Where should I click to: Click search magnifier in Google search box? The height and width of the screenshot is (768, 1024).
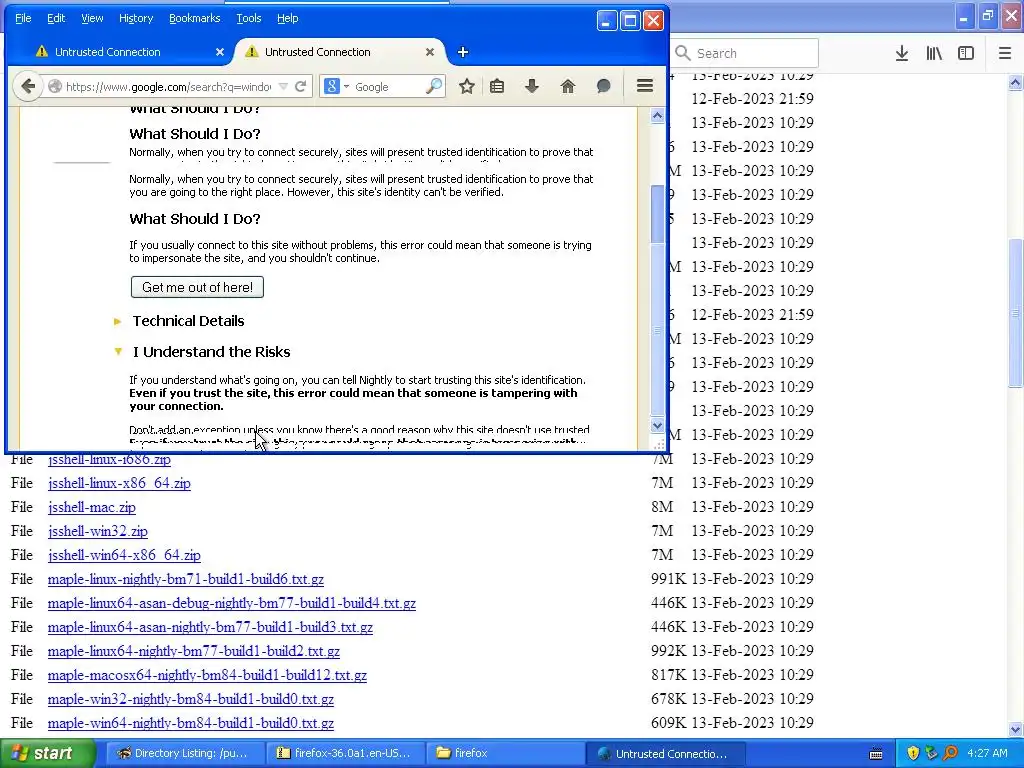pos(434,86)
